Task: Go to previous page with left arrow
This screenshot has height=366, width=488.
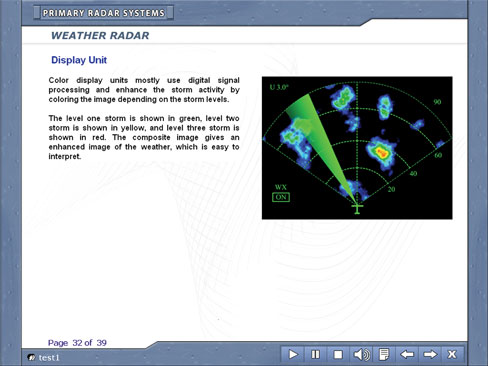Action: pyautogui.click(x=407, y=354)
